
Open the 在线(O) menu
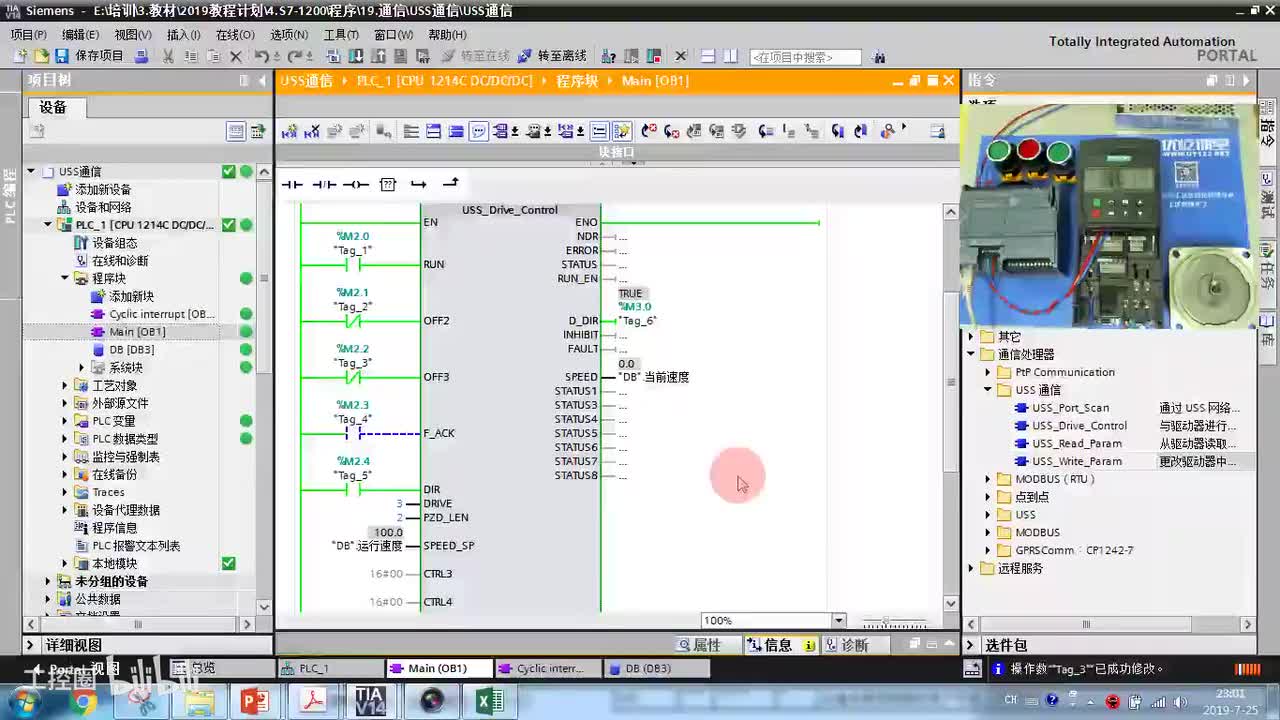click(x=235, y=35)
